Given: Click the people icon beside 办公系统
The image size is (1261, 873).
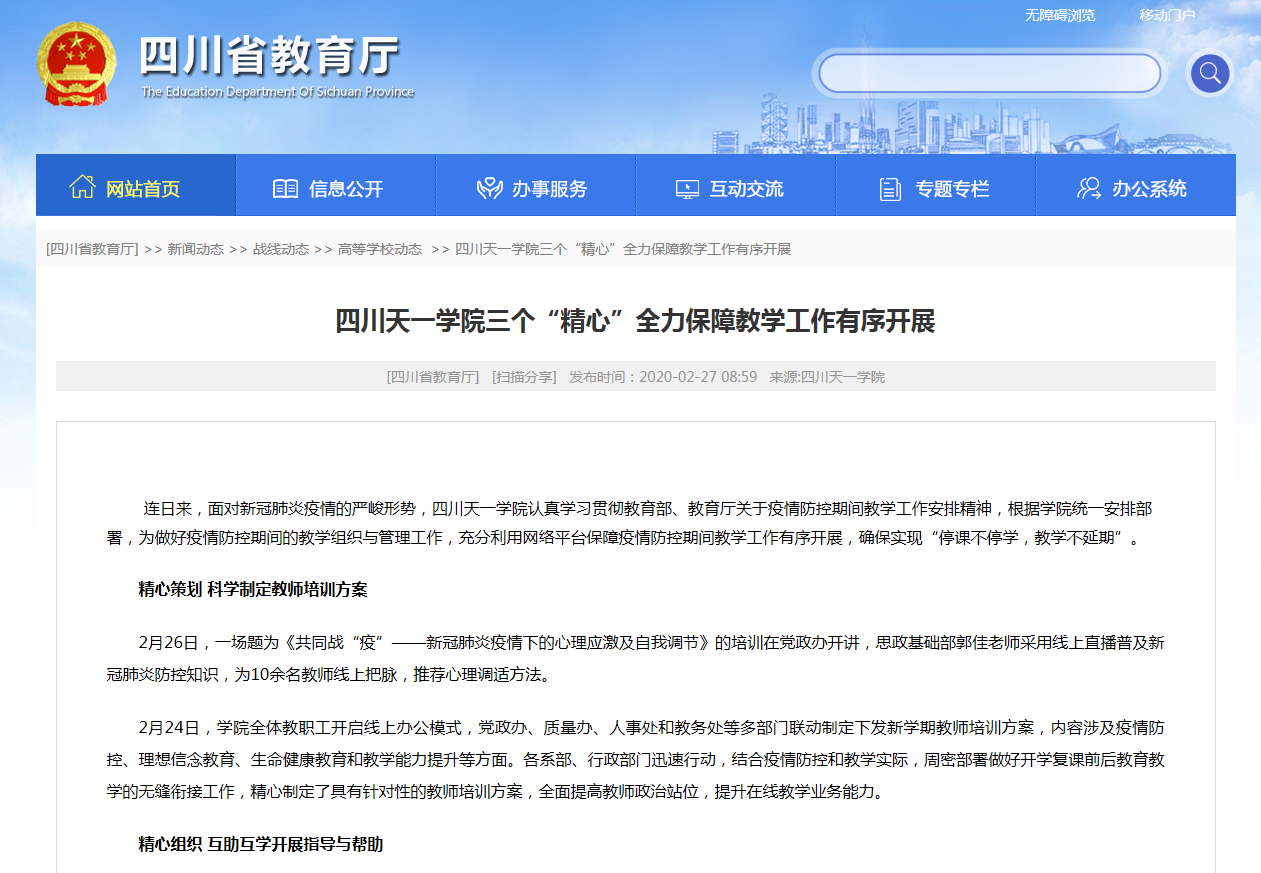Looking at the screenshot, I should [x=1088, y=188].
